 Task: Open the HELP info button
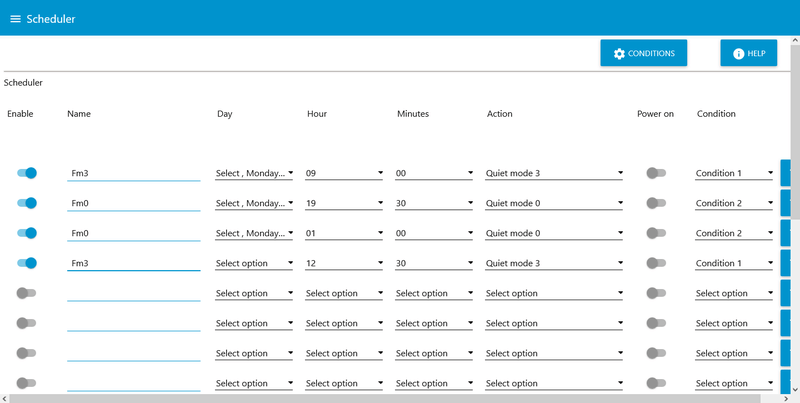[748, 53]
